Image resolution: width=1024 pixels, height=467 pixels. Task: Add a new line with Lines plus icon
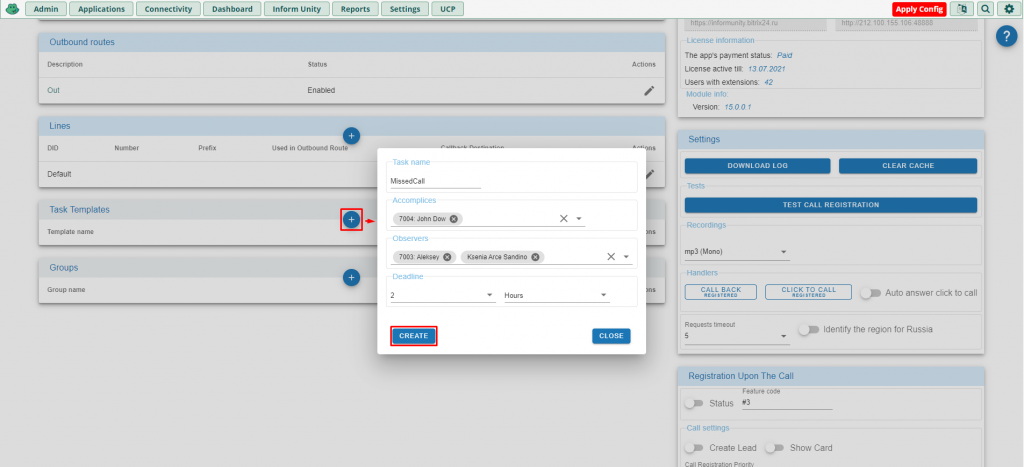click(x=351, y=136)
